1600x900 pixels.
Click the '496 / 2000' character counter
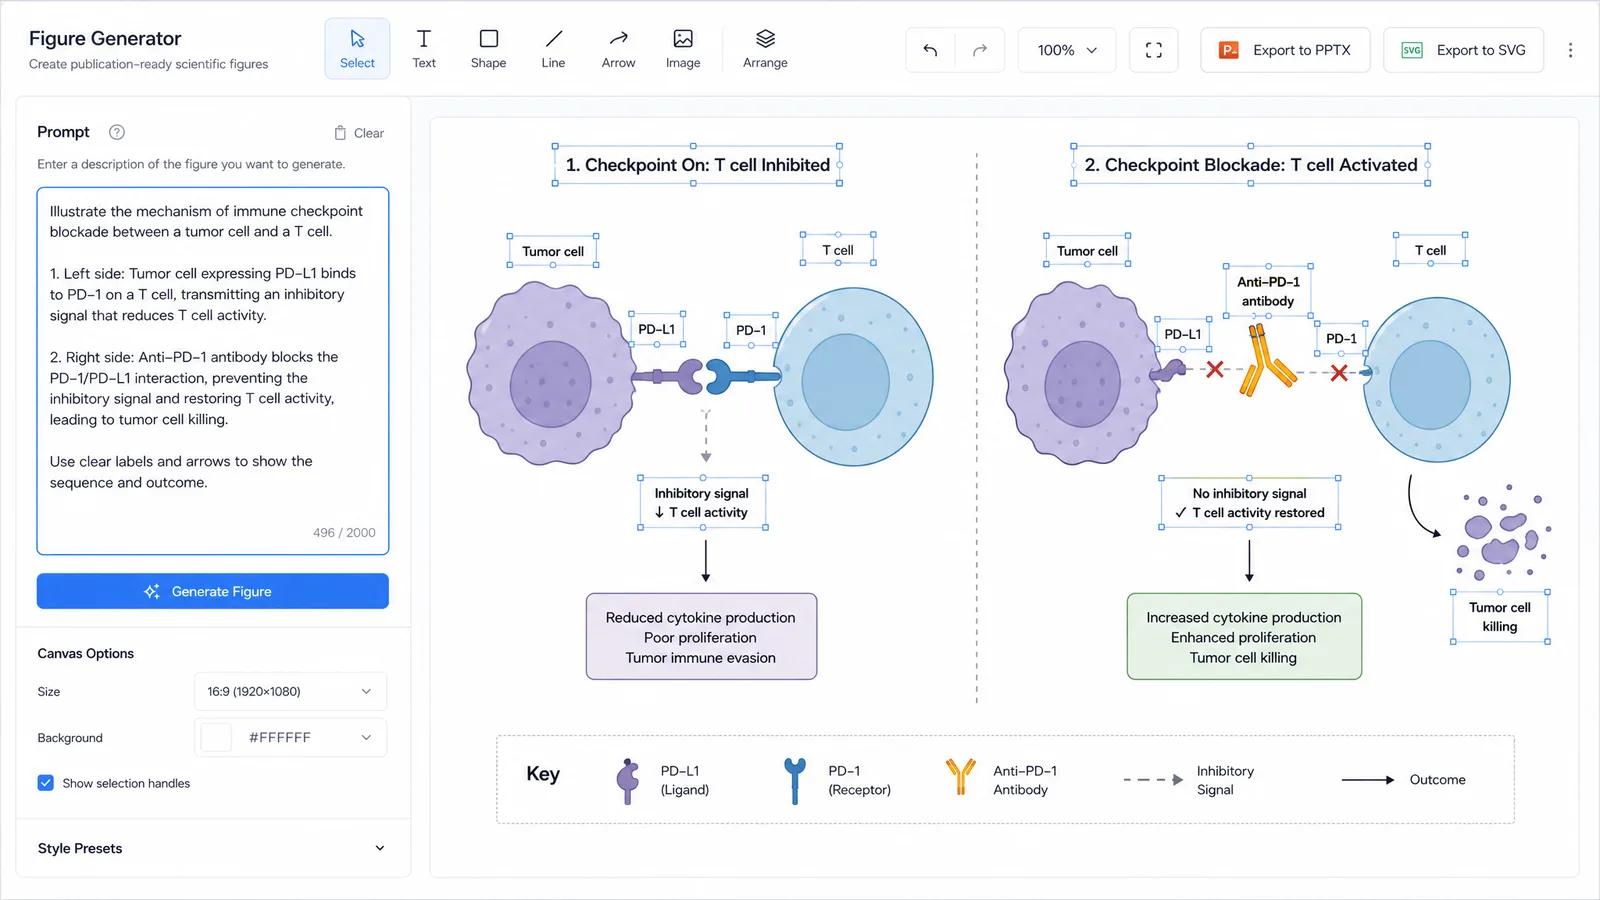[x=344, y=533]
